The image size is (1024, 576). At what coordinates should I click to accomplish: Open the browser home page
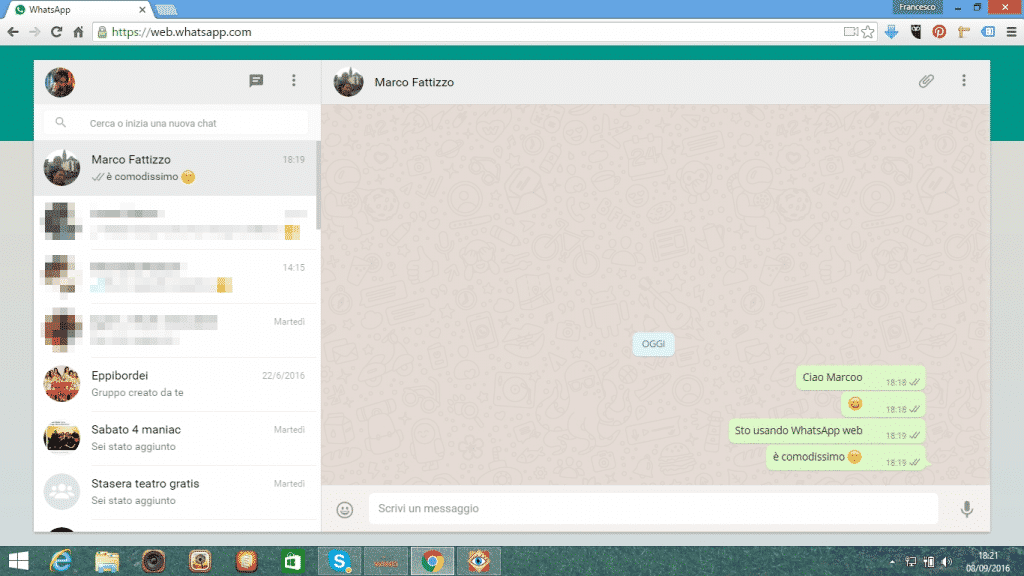coord(79,31)
